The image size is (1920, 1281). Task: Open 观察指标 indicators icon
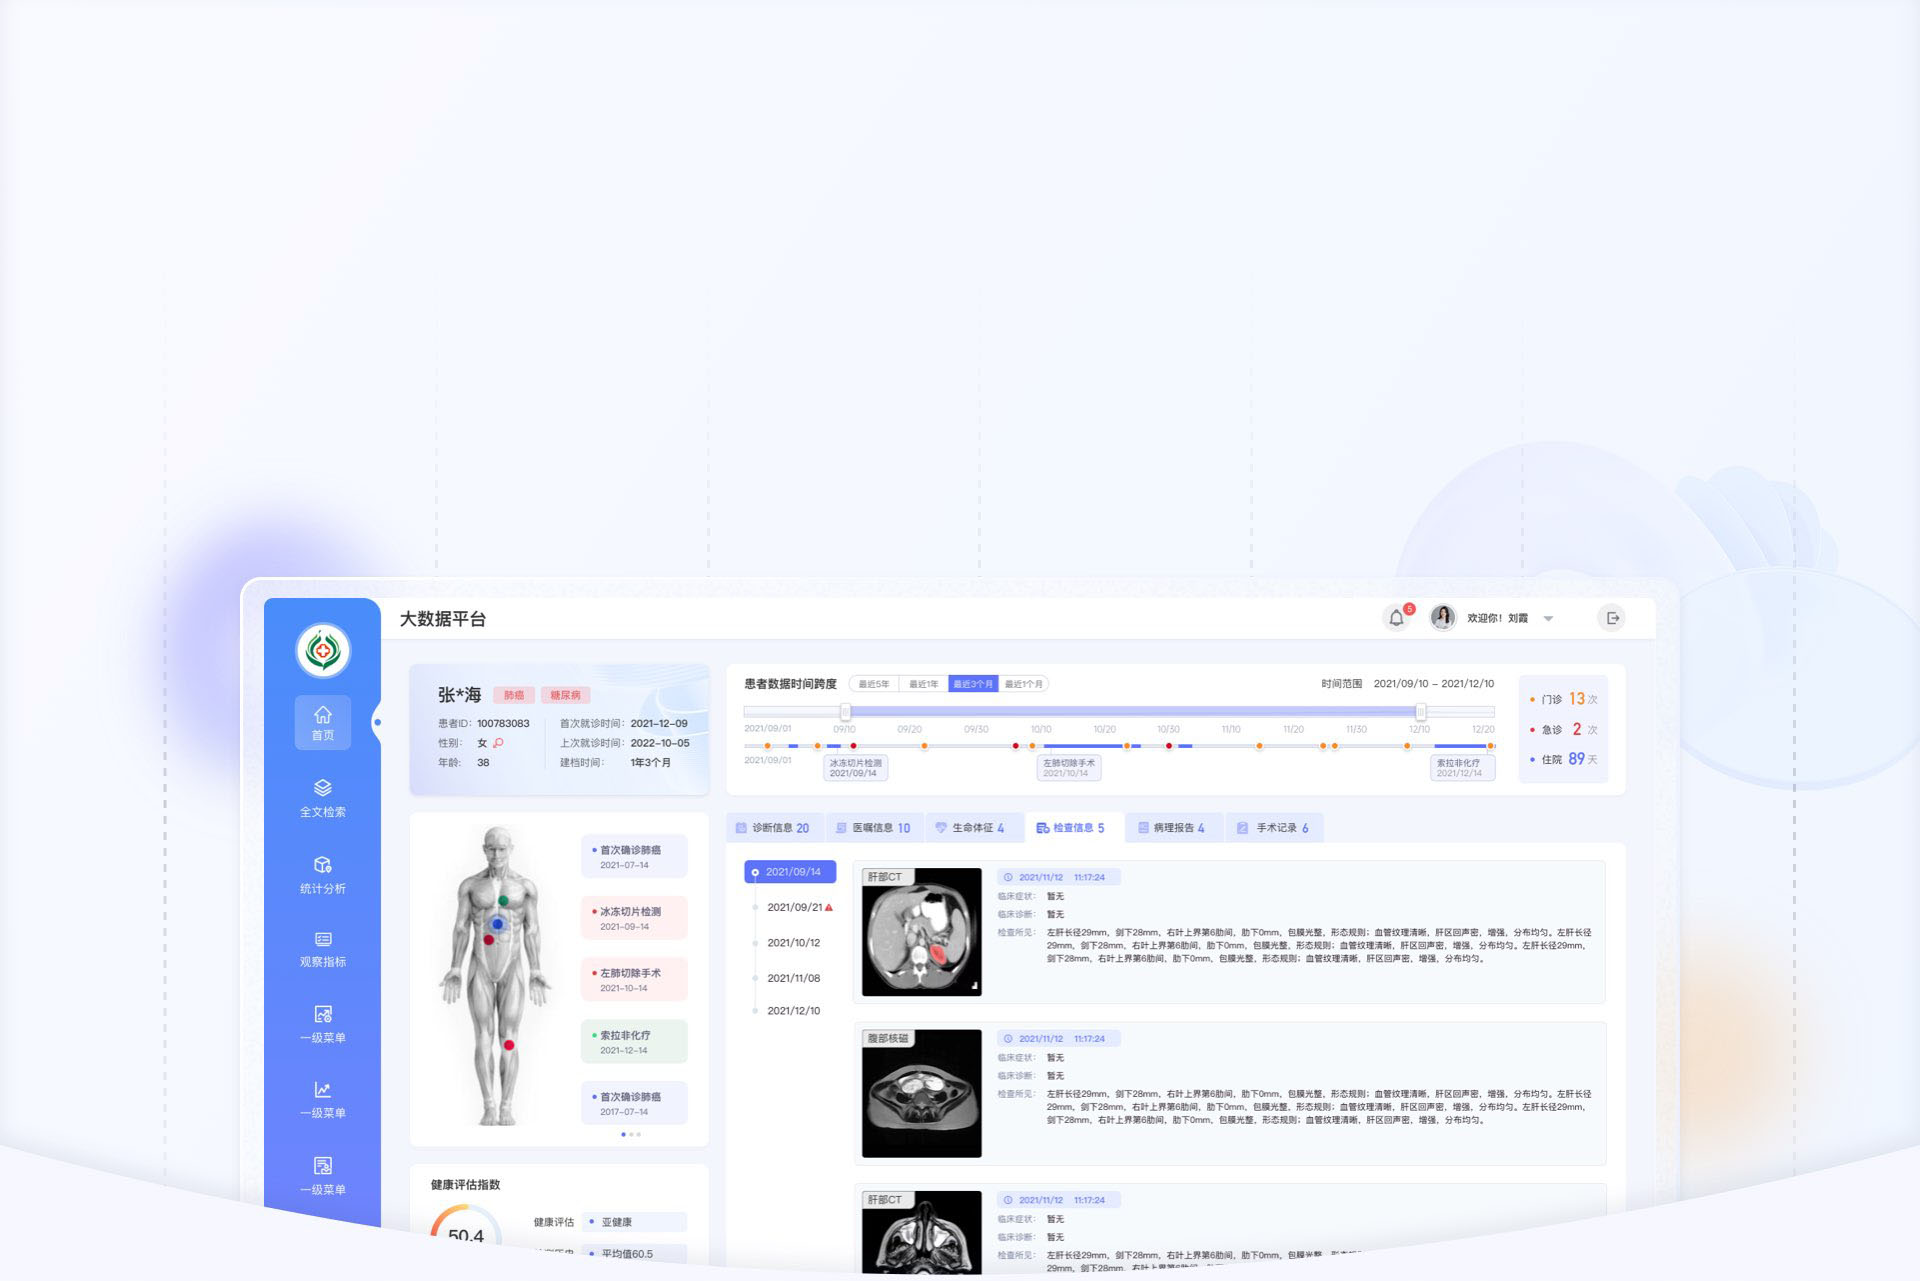click(322, 940)
